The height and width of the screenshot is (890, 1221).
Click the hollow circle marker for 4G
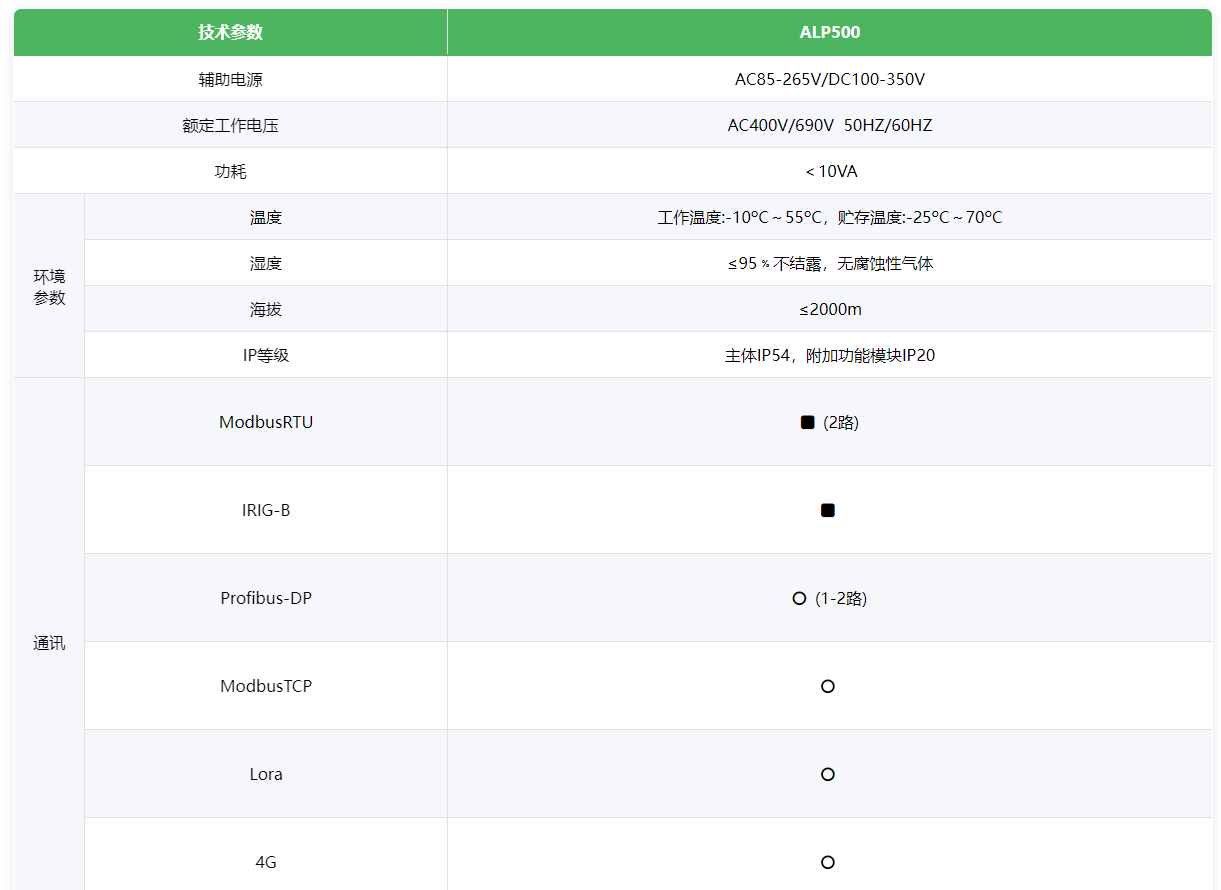point(827,862)
